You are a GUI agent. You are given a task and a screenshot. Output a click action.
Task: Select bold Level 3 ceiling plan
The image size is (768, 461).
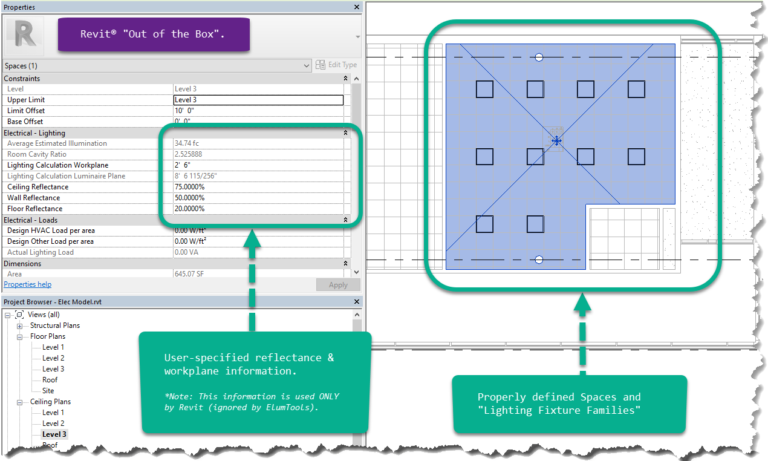click(54, 434)
